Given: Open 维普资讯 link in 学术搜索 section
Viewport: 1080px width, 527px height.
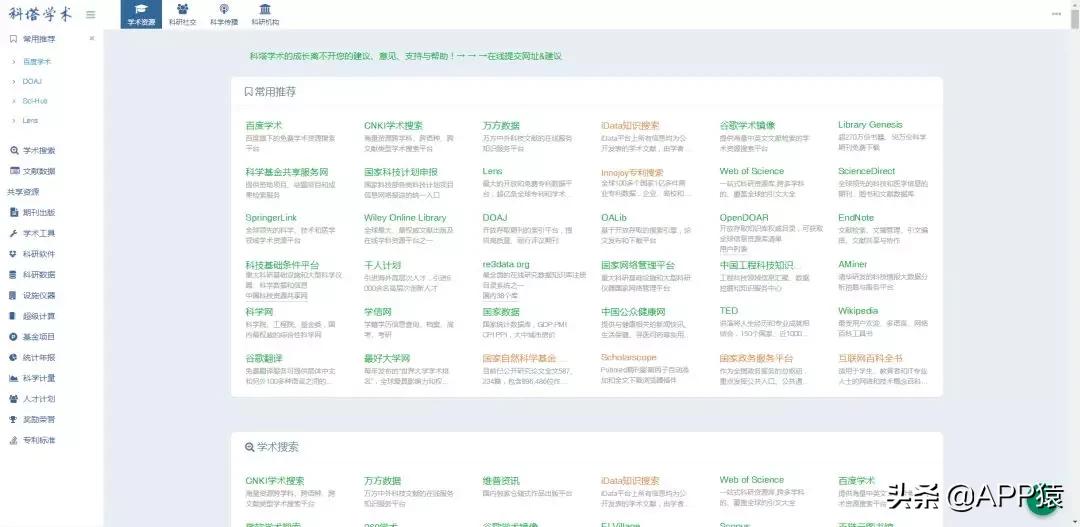Looking at the screenshot, I should (501, 481).
